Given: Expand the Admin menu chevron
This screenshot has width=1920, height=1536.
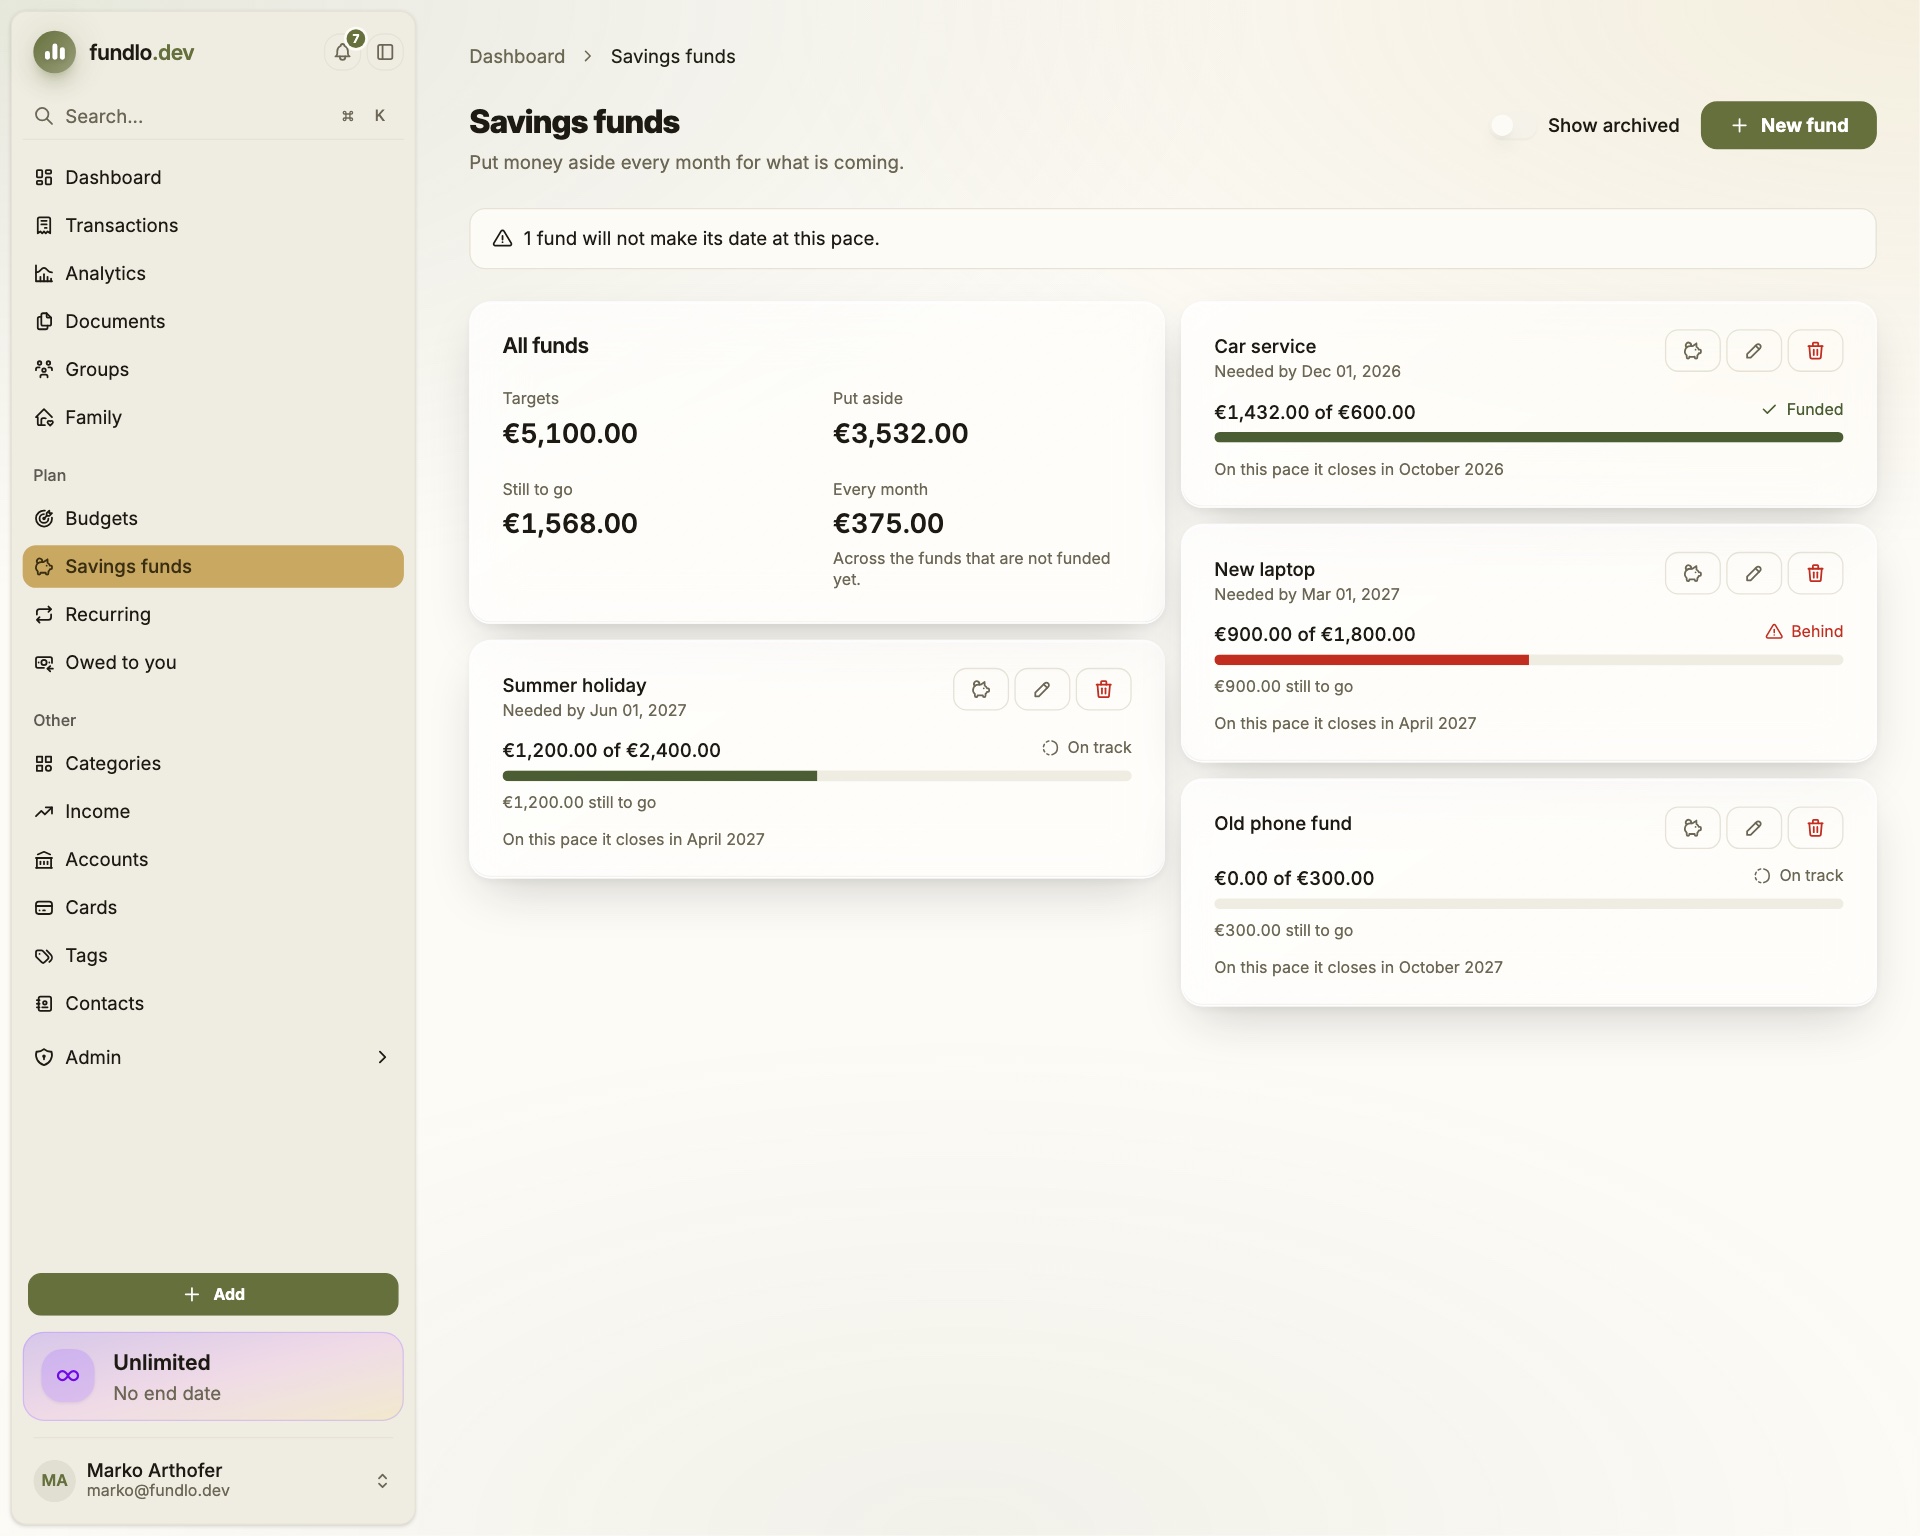Looking at the screenshot, I should click(x=382, y=1058).
